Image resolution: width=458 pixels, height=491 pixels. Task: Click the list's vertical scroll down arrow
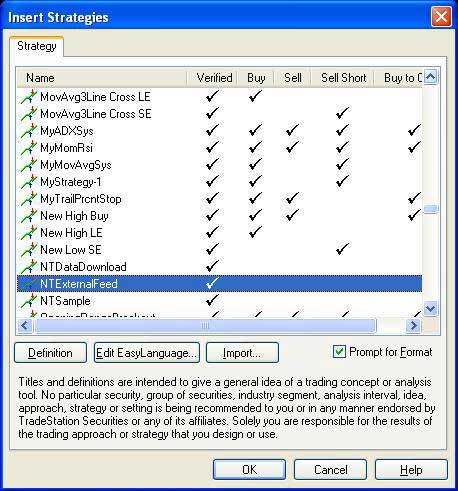coord(430,308)
